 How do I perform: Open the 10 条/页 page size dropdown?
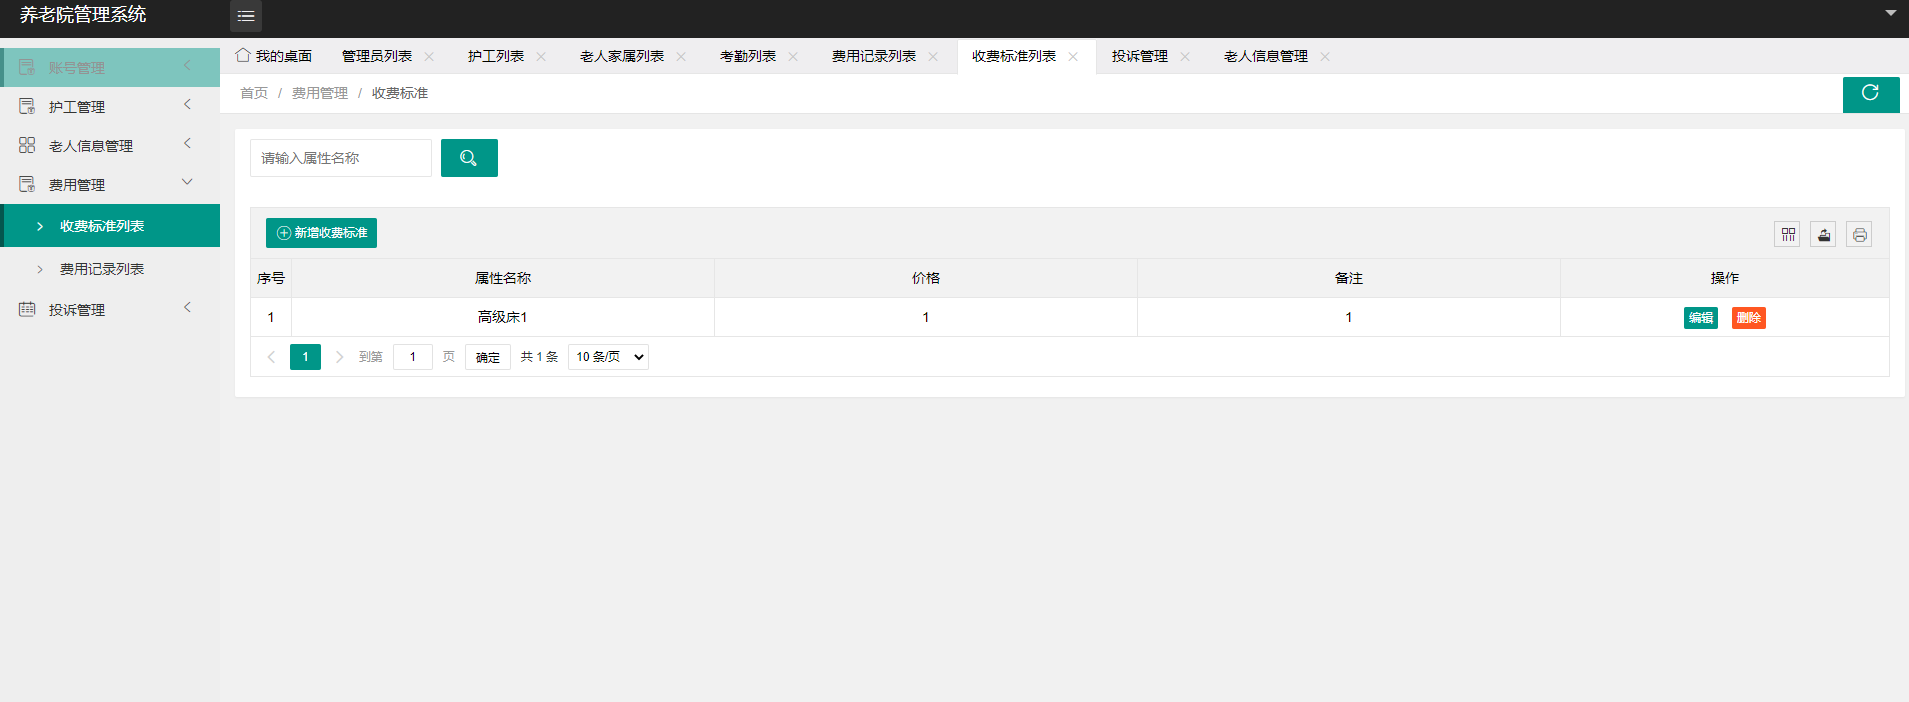(x=608, y=357)
